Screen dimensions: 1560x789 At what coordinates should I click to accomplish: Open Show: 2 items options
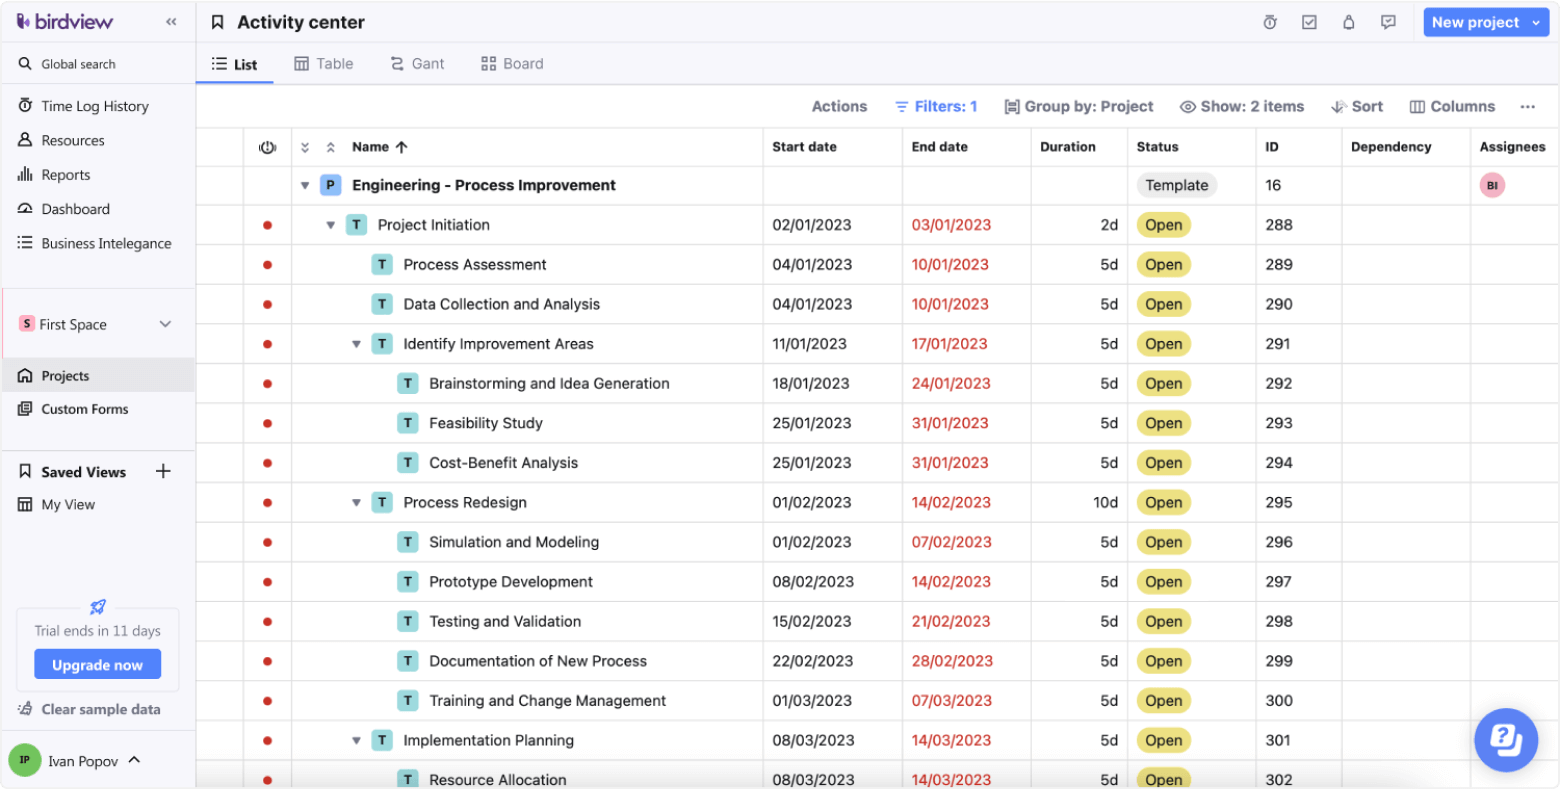coord(1242,106)
